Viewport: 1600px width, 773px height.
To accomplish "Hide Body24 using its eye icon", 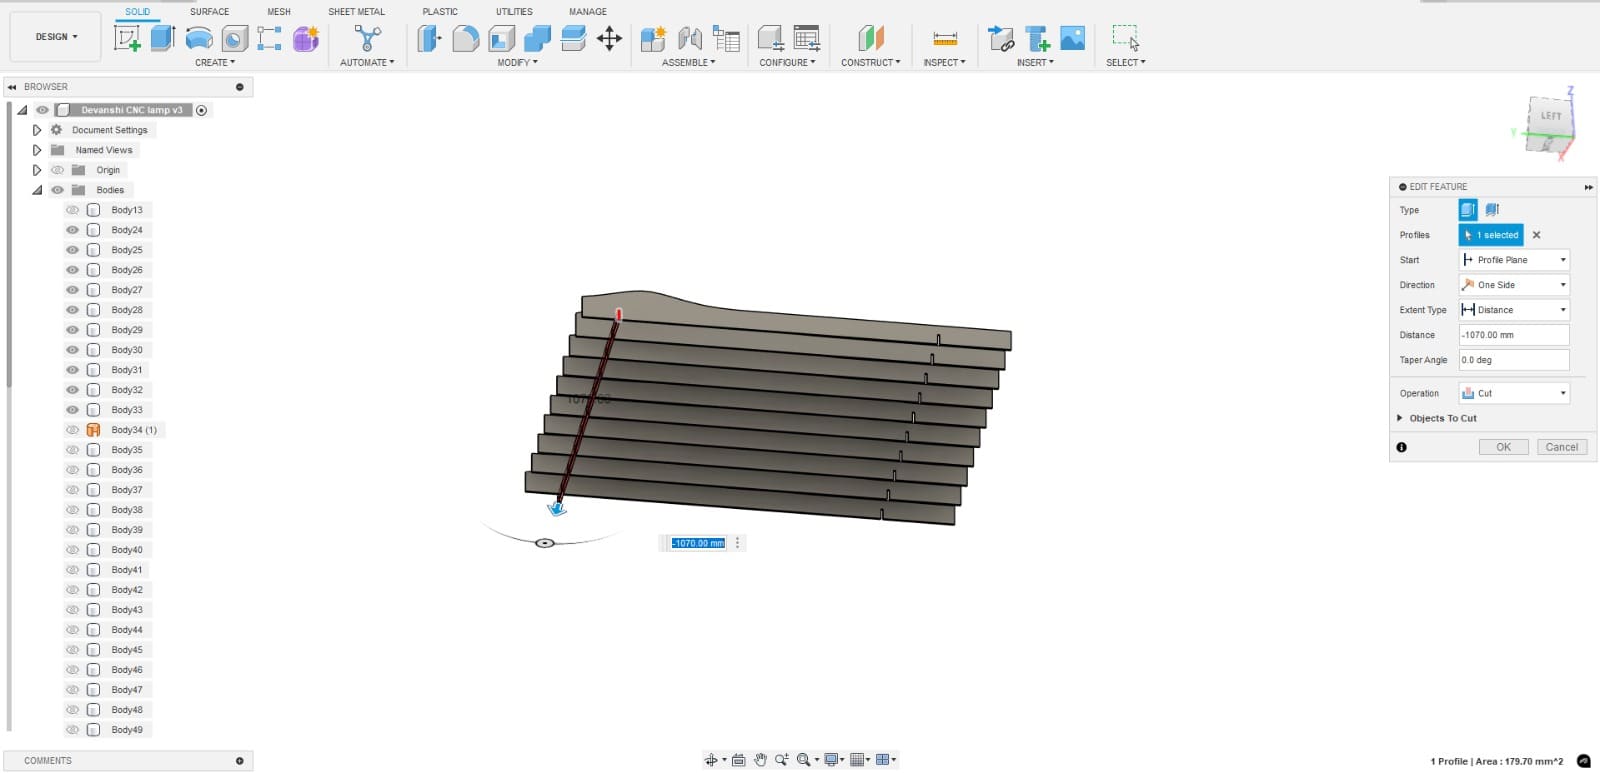I will click(72, 230).
